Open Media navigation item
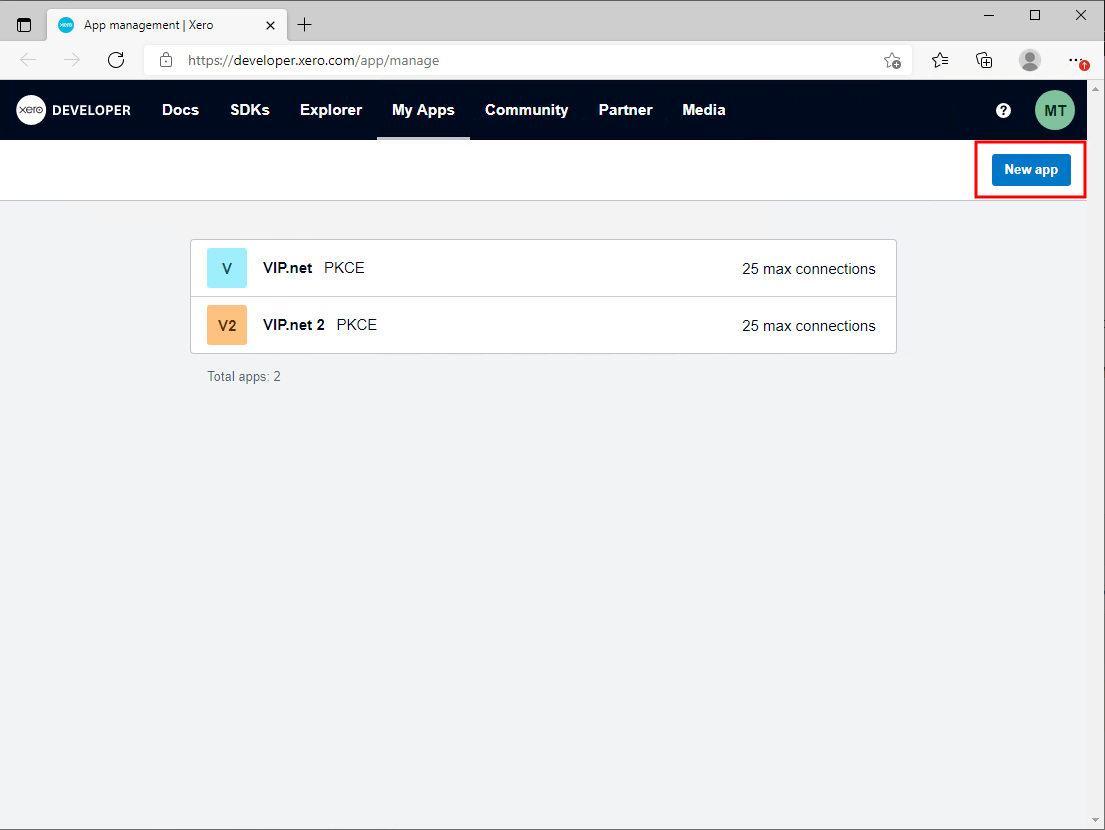This screenshot has width=1105, height=830. click(703, 110)
